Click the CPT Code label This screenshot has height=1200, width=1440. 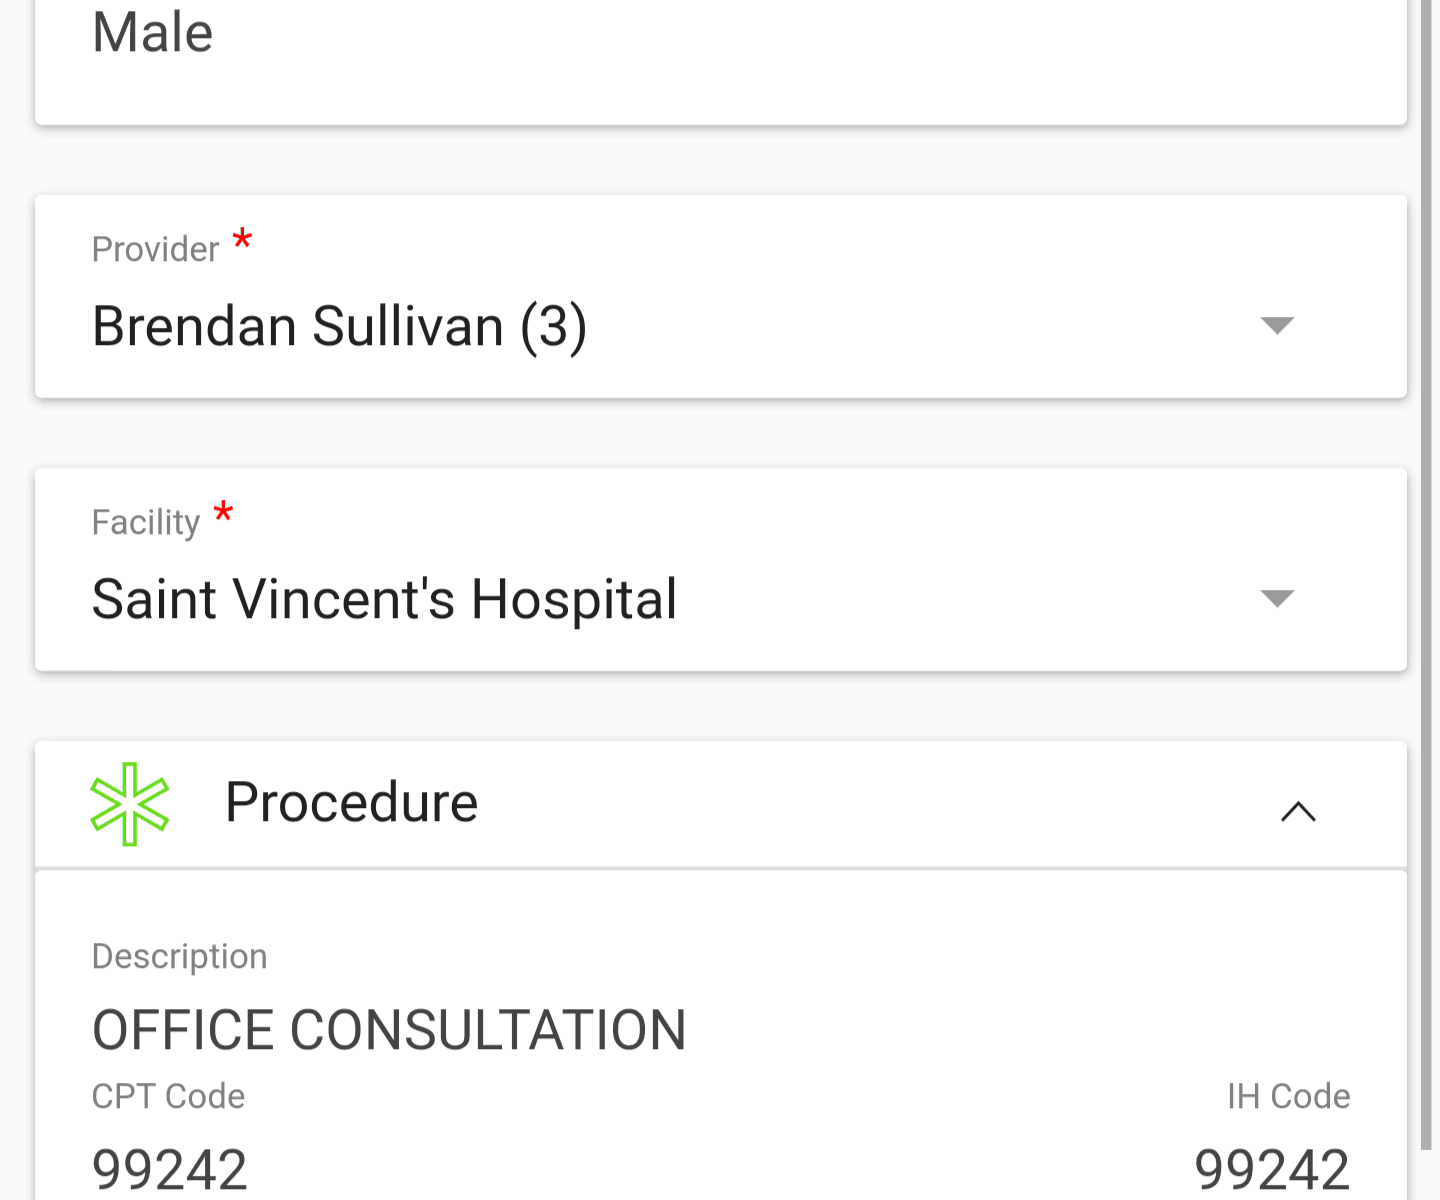point(168,1096)
